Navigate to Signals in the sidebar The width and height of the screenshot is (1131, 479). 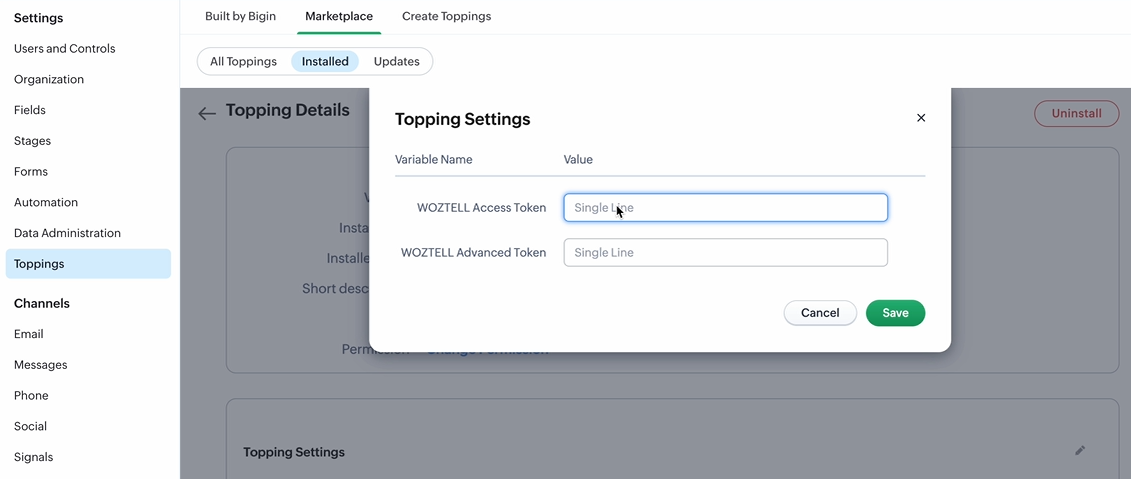(x=33, y=457)
